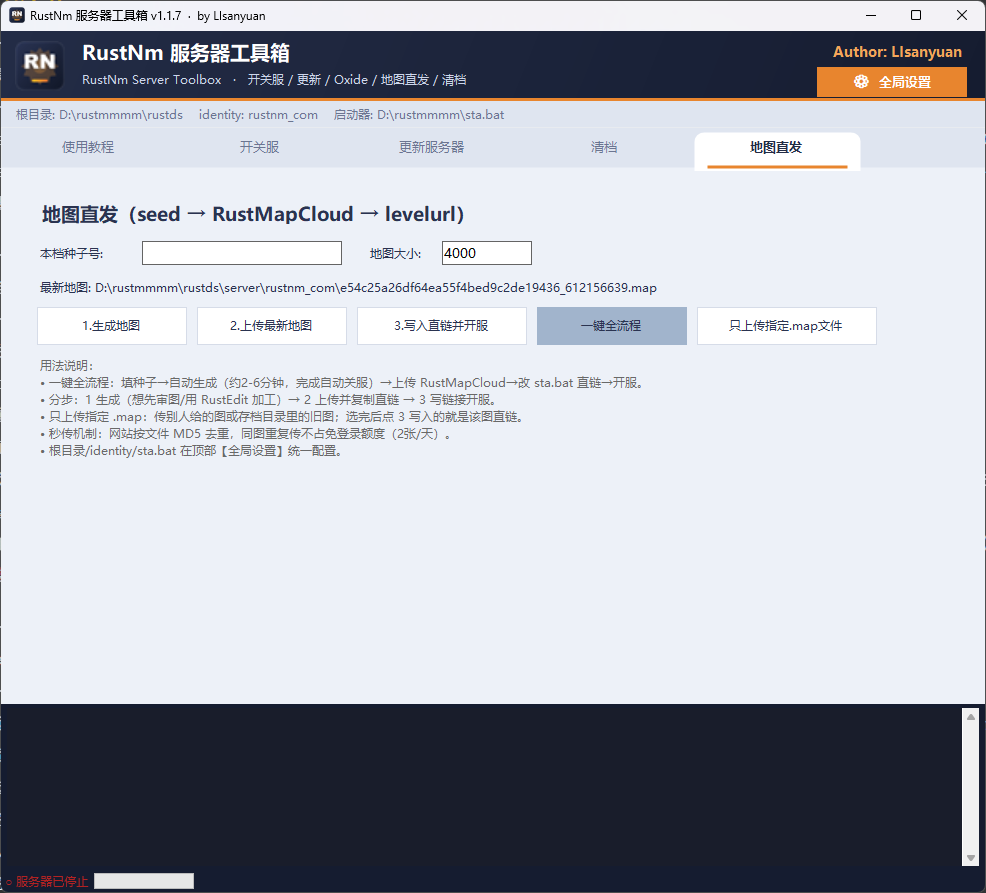The width and height of the screenshot is (986, 893).
Task: Click the 地图直发 seed RustMapCloud heading
Action: pos(253,214)
